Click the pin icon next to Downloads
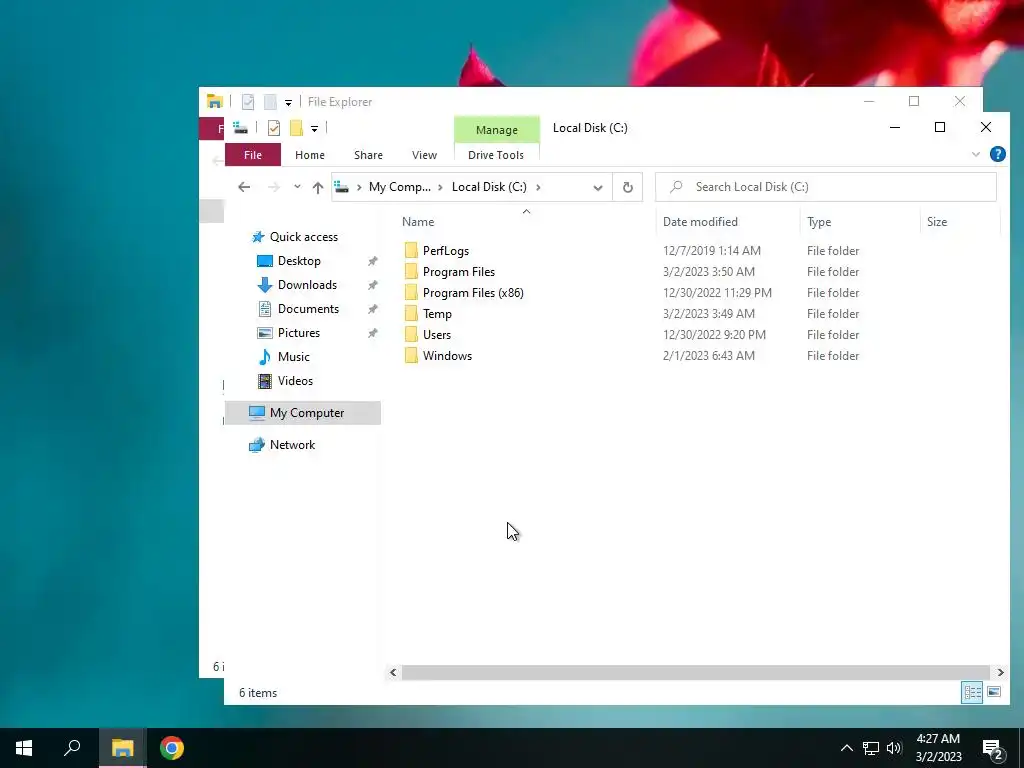This screenshot has height=768, width=1024. [x=372, y=285]
